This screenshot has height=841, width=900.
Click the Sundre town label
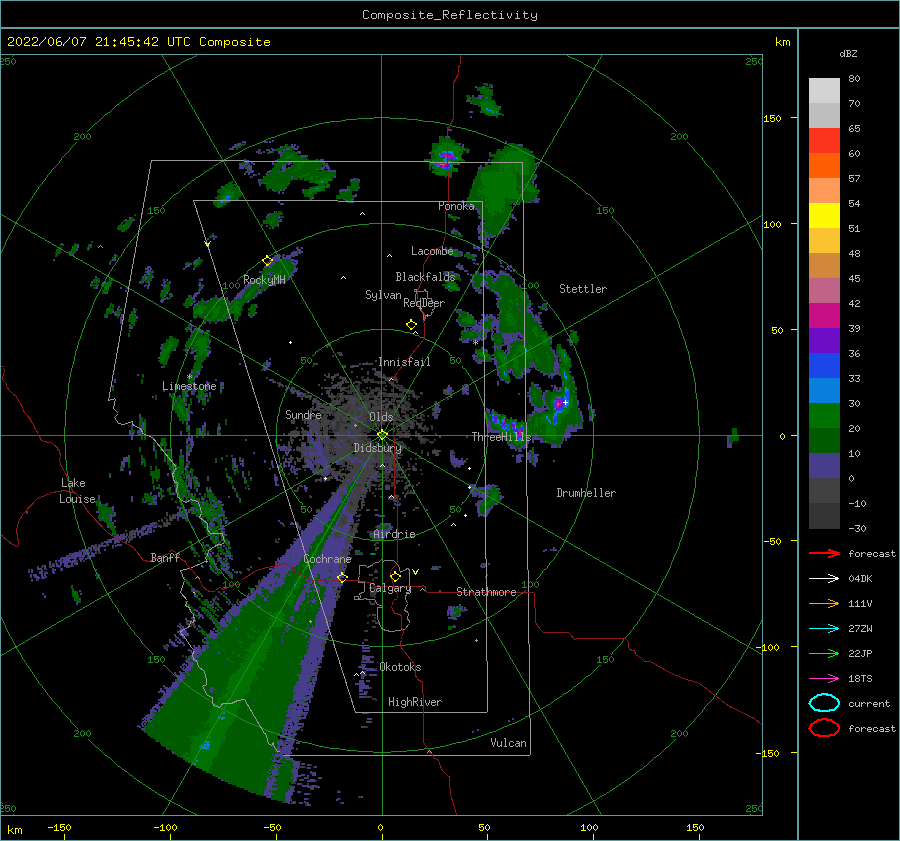pos(303,415)
